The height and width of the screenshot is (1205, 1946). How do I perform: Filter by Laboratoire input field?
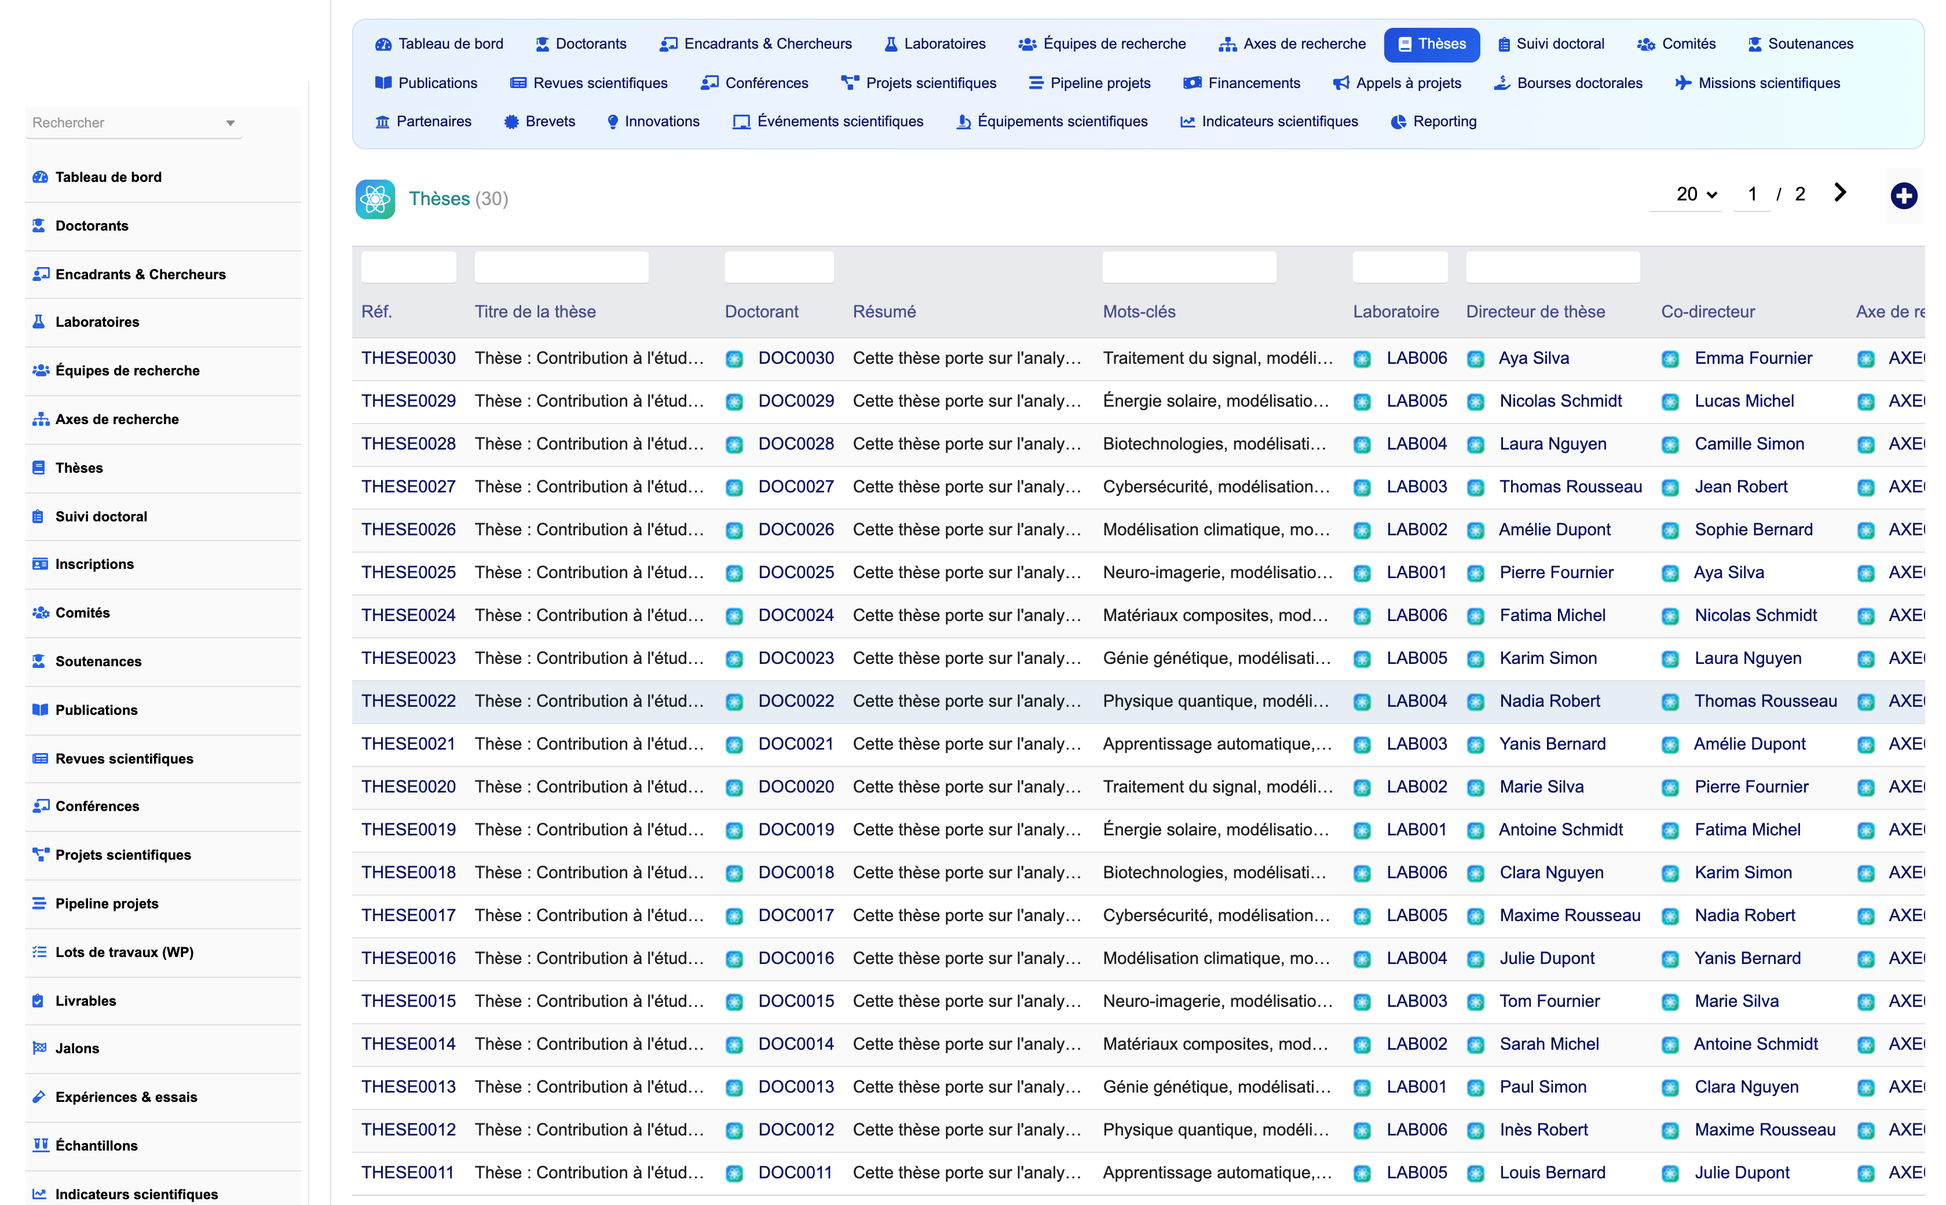1400,267
